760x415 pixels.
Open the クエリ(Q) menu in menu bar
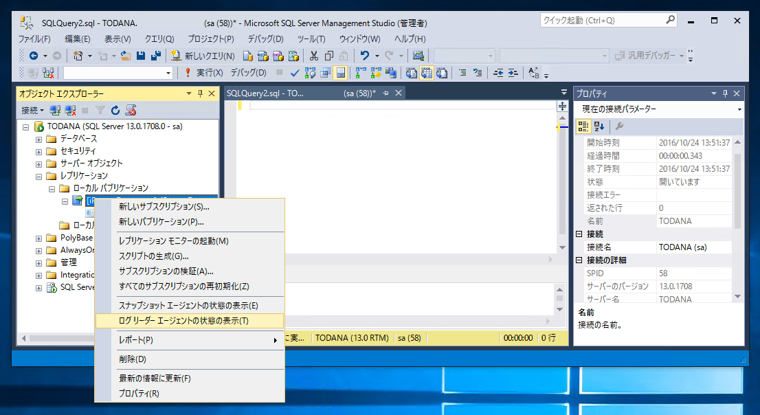click(159, 39)
